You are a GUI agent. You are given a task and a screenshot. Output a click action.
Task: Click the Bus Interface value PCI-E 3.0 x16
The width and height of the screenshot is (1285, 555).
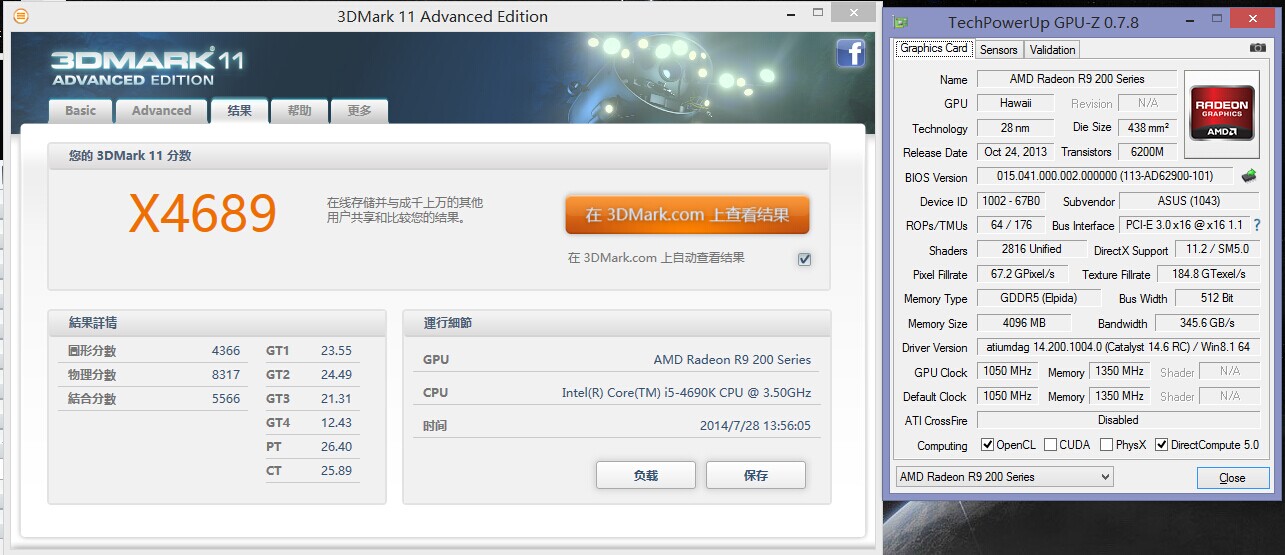coord(1184,225)
